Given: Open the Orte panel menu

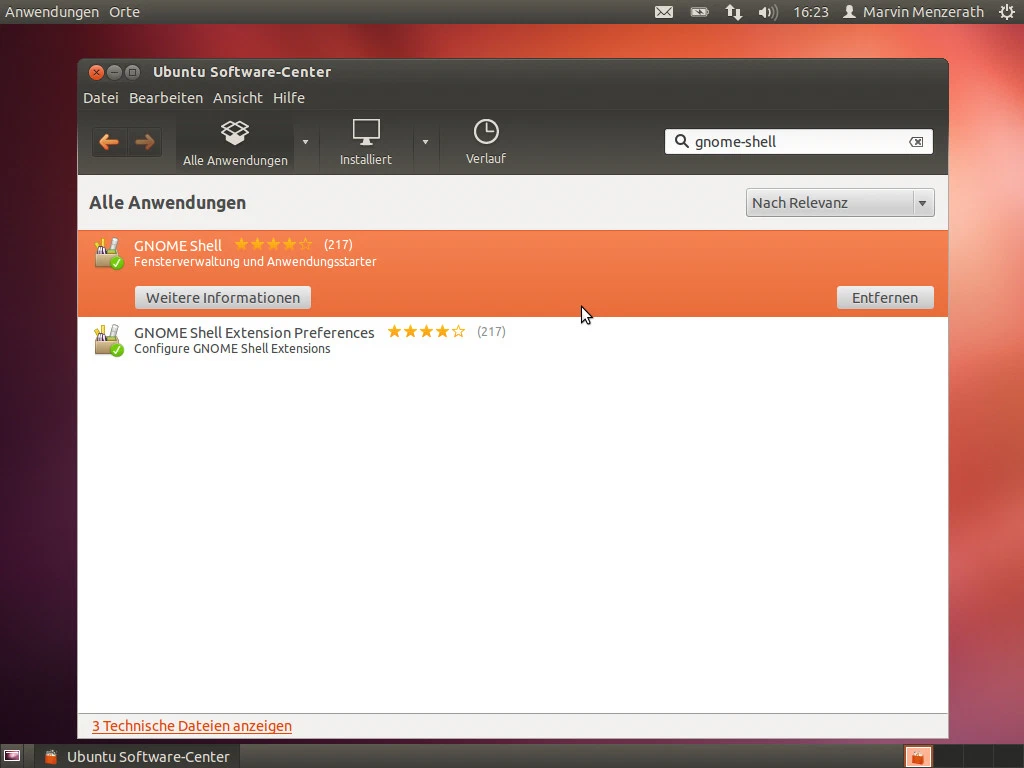Looking at the screenshot, I should tap(124, 12).
